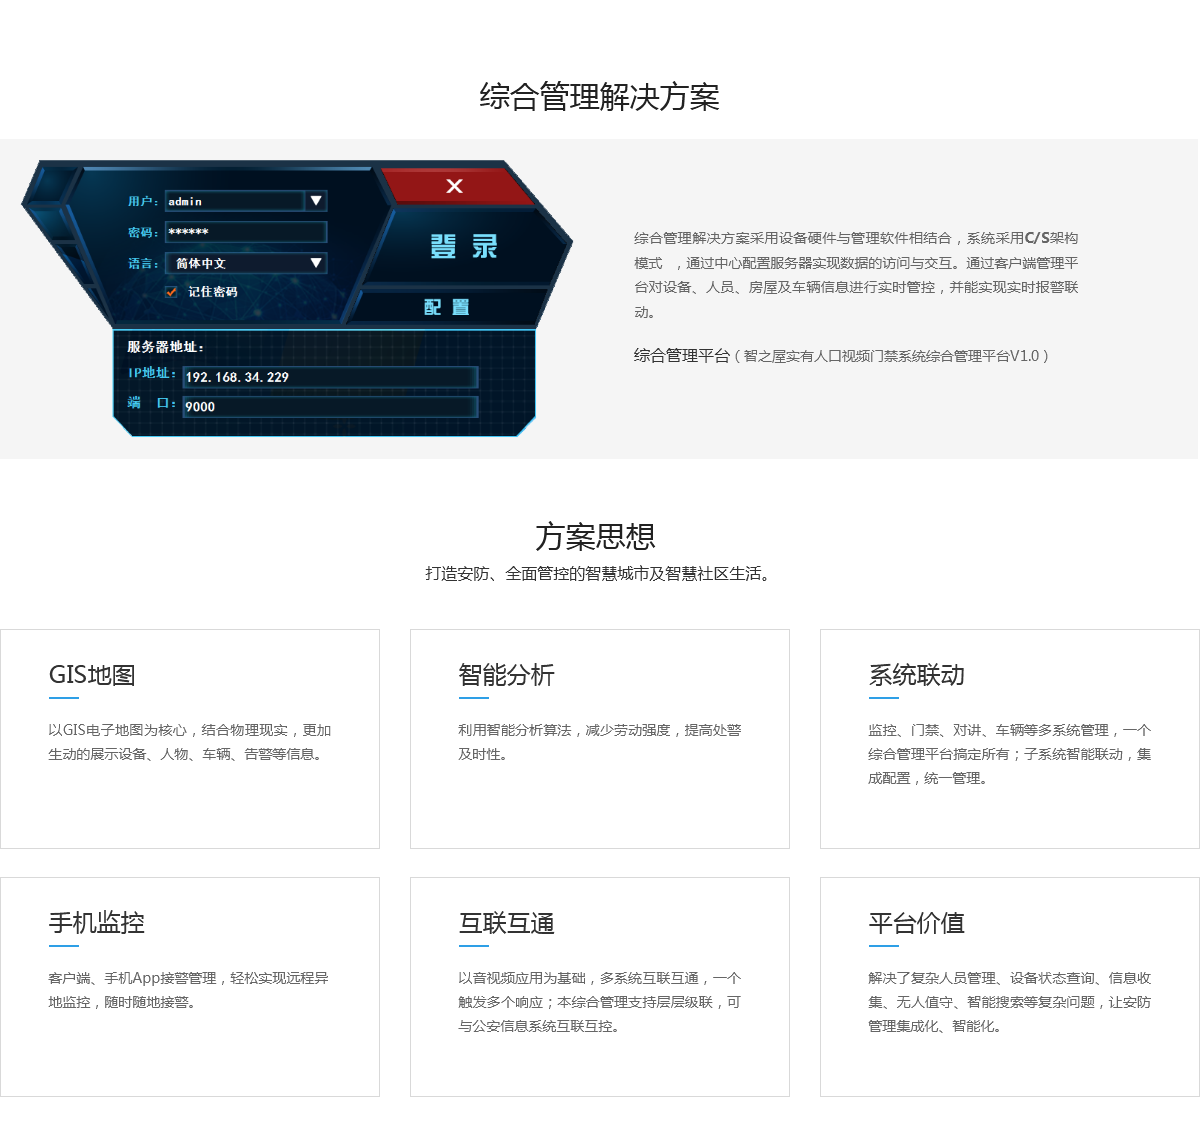Screen dimensions: 1200x1133
Task: Open the 手机监控 card title
Action: (x=97, y=923)
